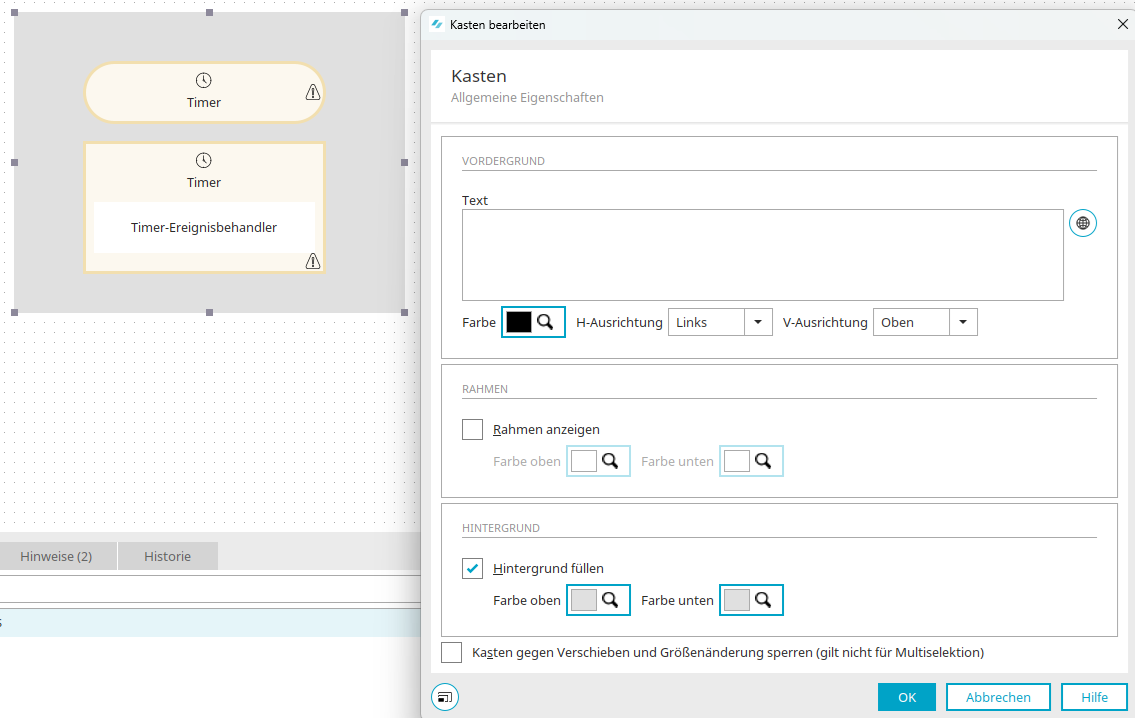Click the Abbrechen button
Image resolution: width=1135 pixels, height=718 pixels.
coord(998,697)
